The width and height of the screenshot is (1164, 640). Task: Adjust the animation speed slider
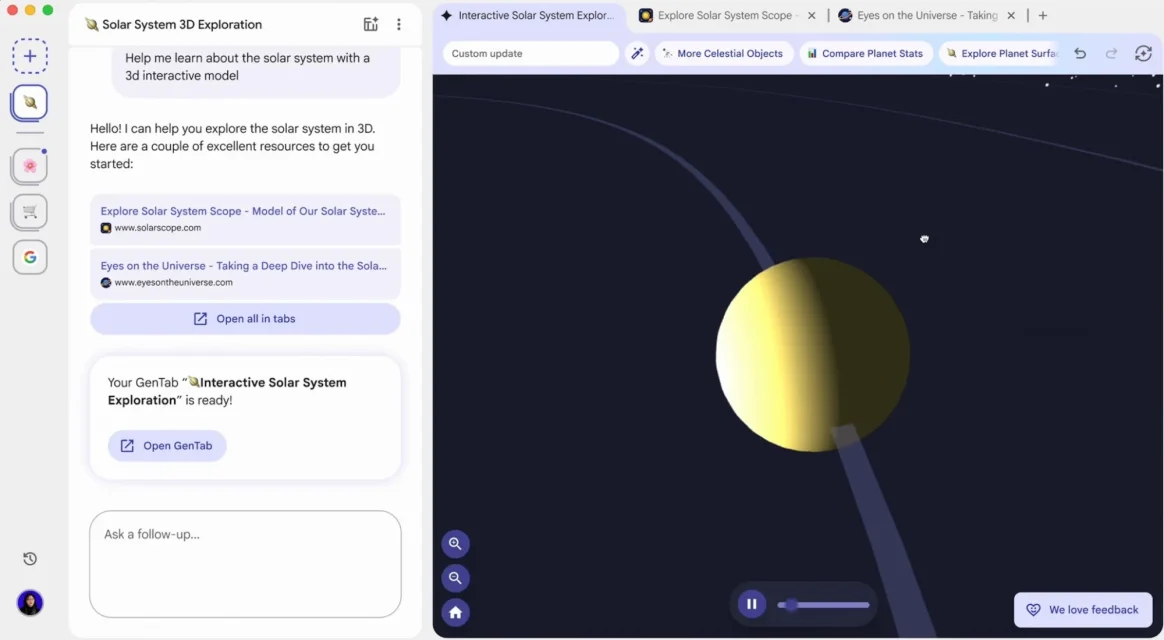point(791,605)
